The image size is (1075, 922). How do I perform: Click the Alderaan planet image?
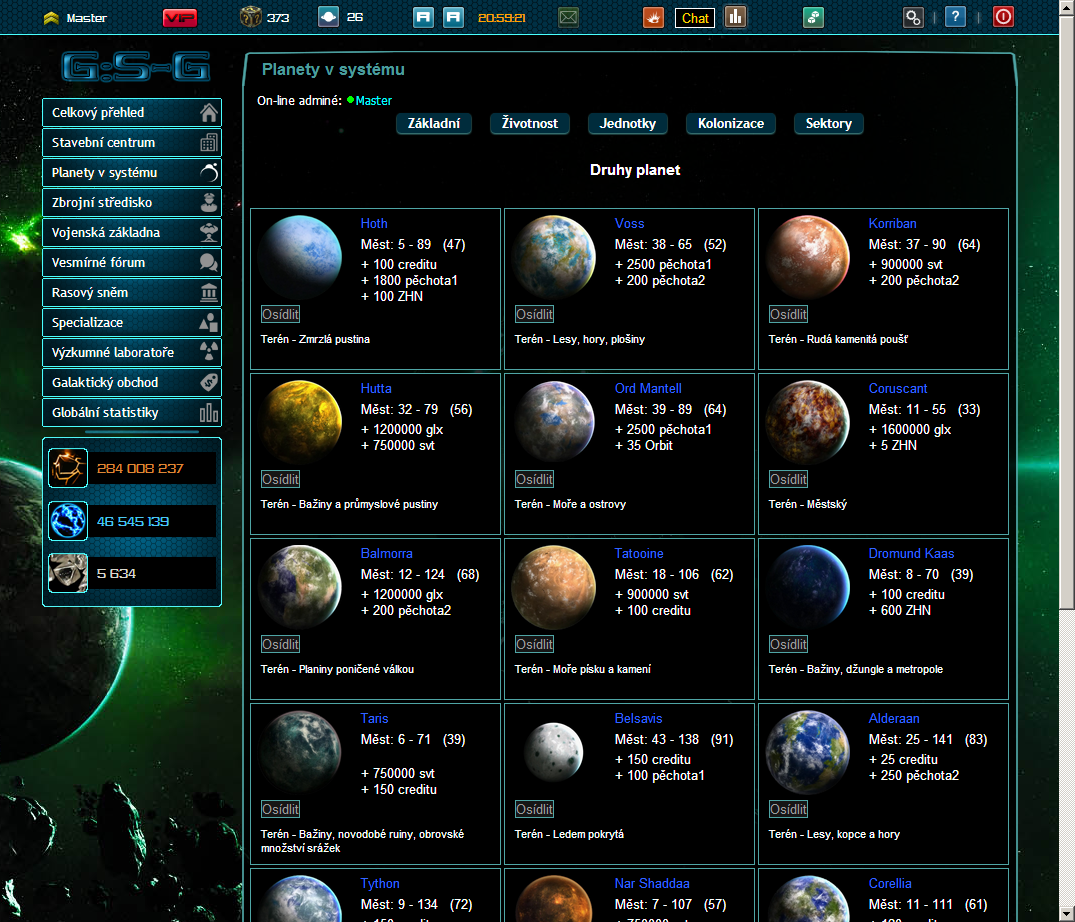[808, 752]
